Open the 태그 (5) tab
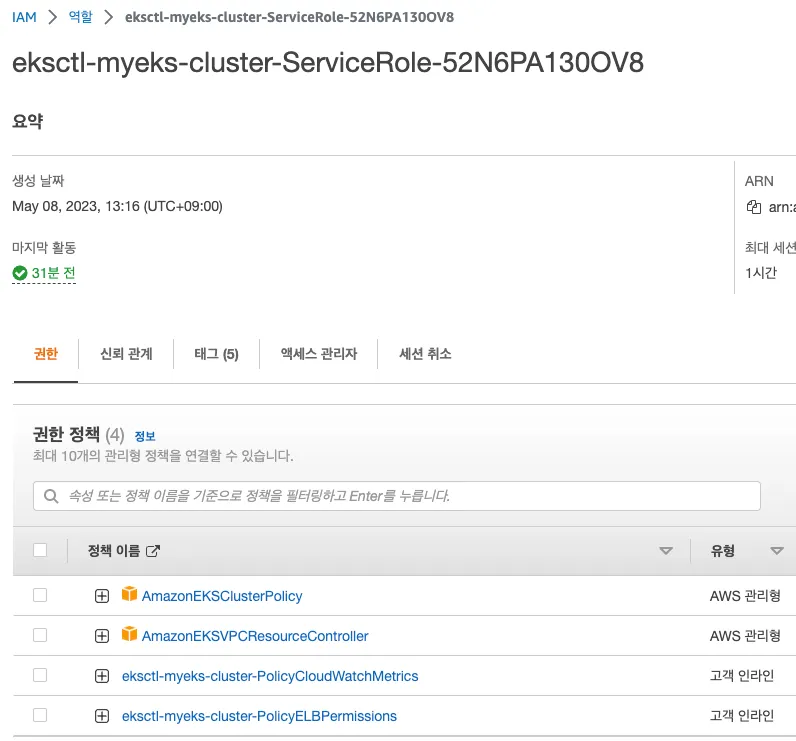This screenshot has width=796, height=741. 216,354
